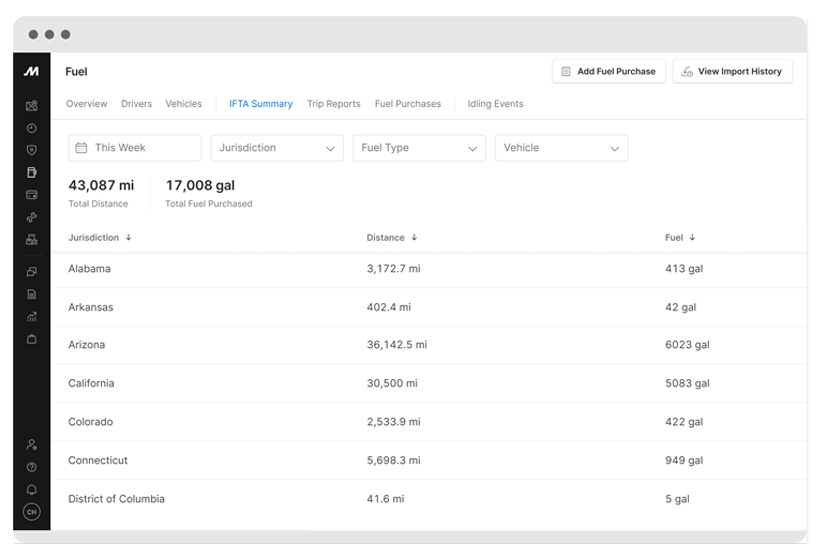Screen dimensions: 818x557
Task: Sort table by Distance column
Action: (x=391, y=238)
